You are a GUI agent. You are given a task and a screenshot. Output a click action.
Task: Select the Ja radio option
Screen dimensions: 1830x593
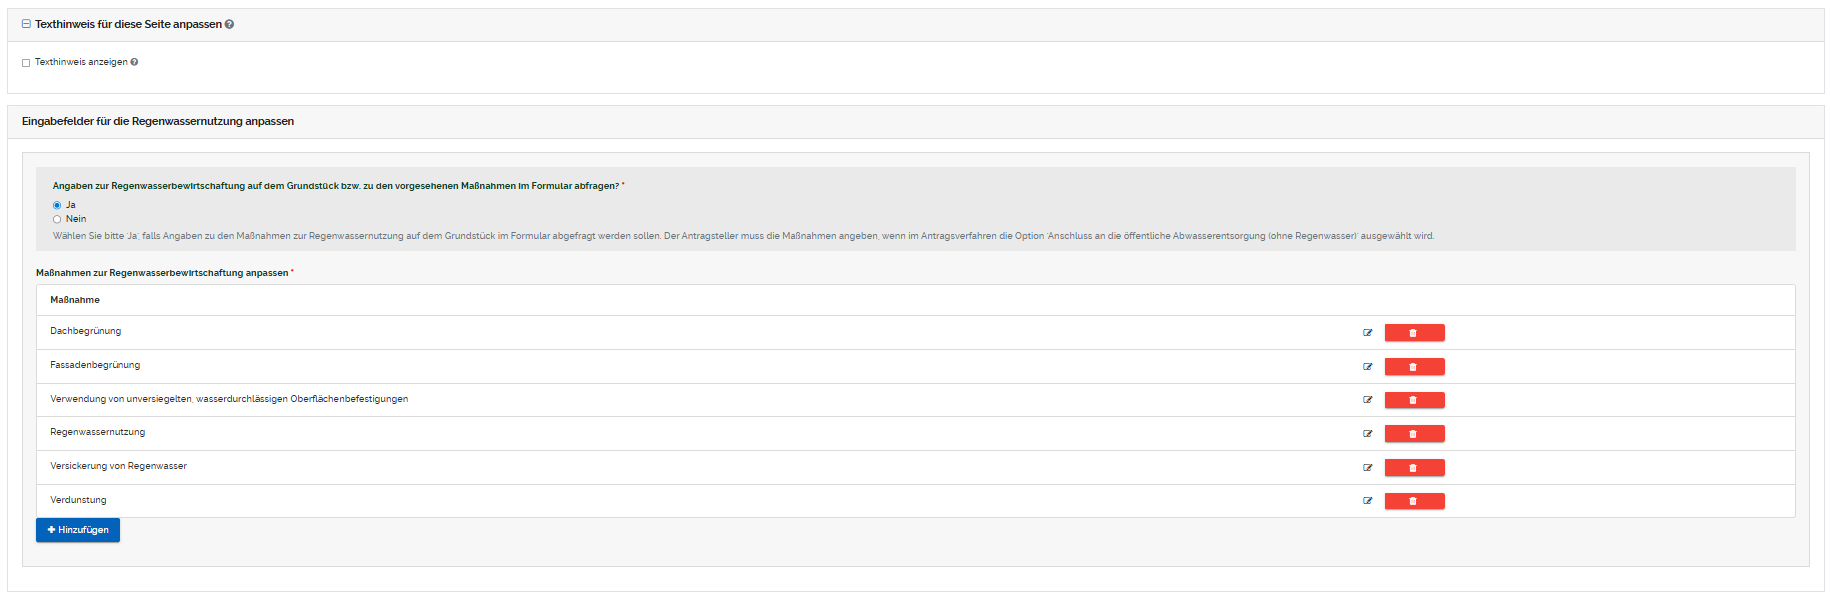(57, 205)
